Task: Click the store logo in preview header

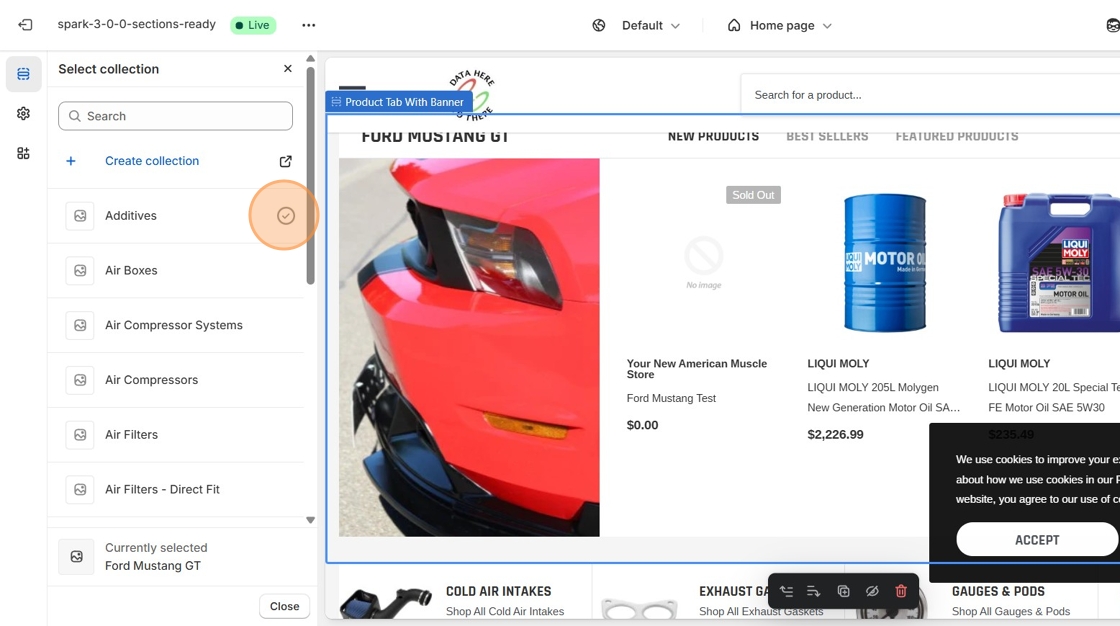Action: click(471, 94)
